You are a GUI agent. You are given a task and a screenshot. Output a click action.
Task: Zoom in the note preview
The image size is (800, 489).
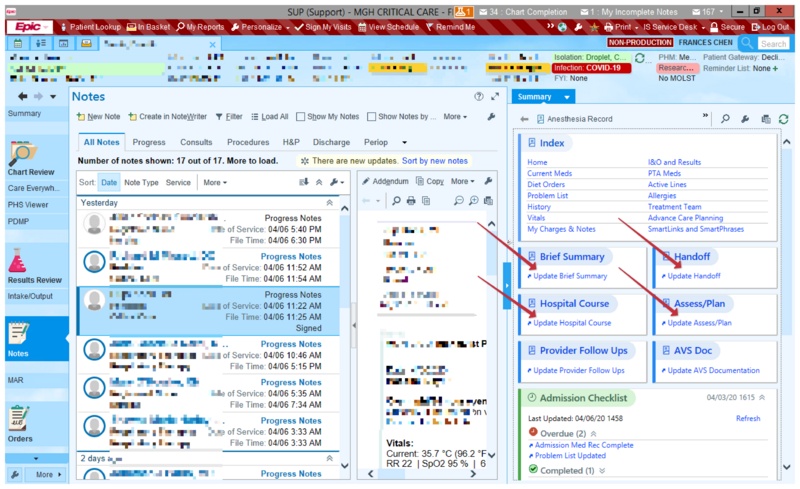pyautogui.click(x=474, y=201)
